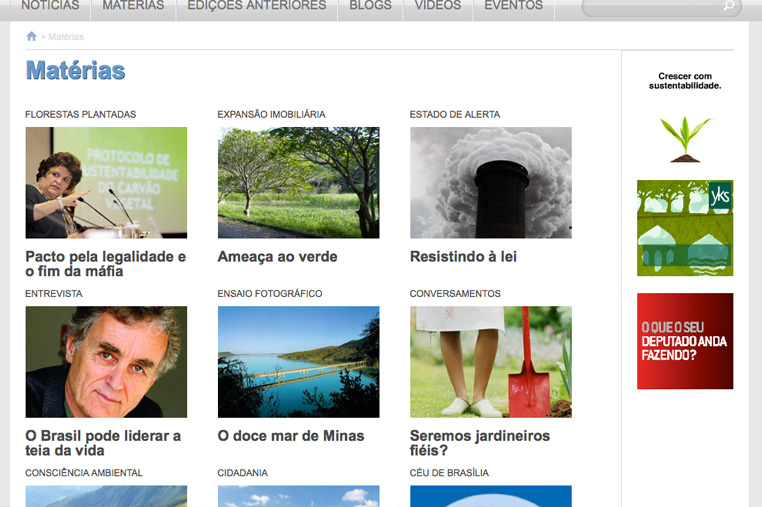
Task: Open 'O Brasil pode liderar a teia da vida'
Action: coord(103,443)
